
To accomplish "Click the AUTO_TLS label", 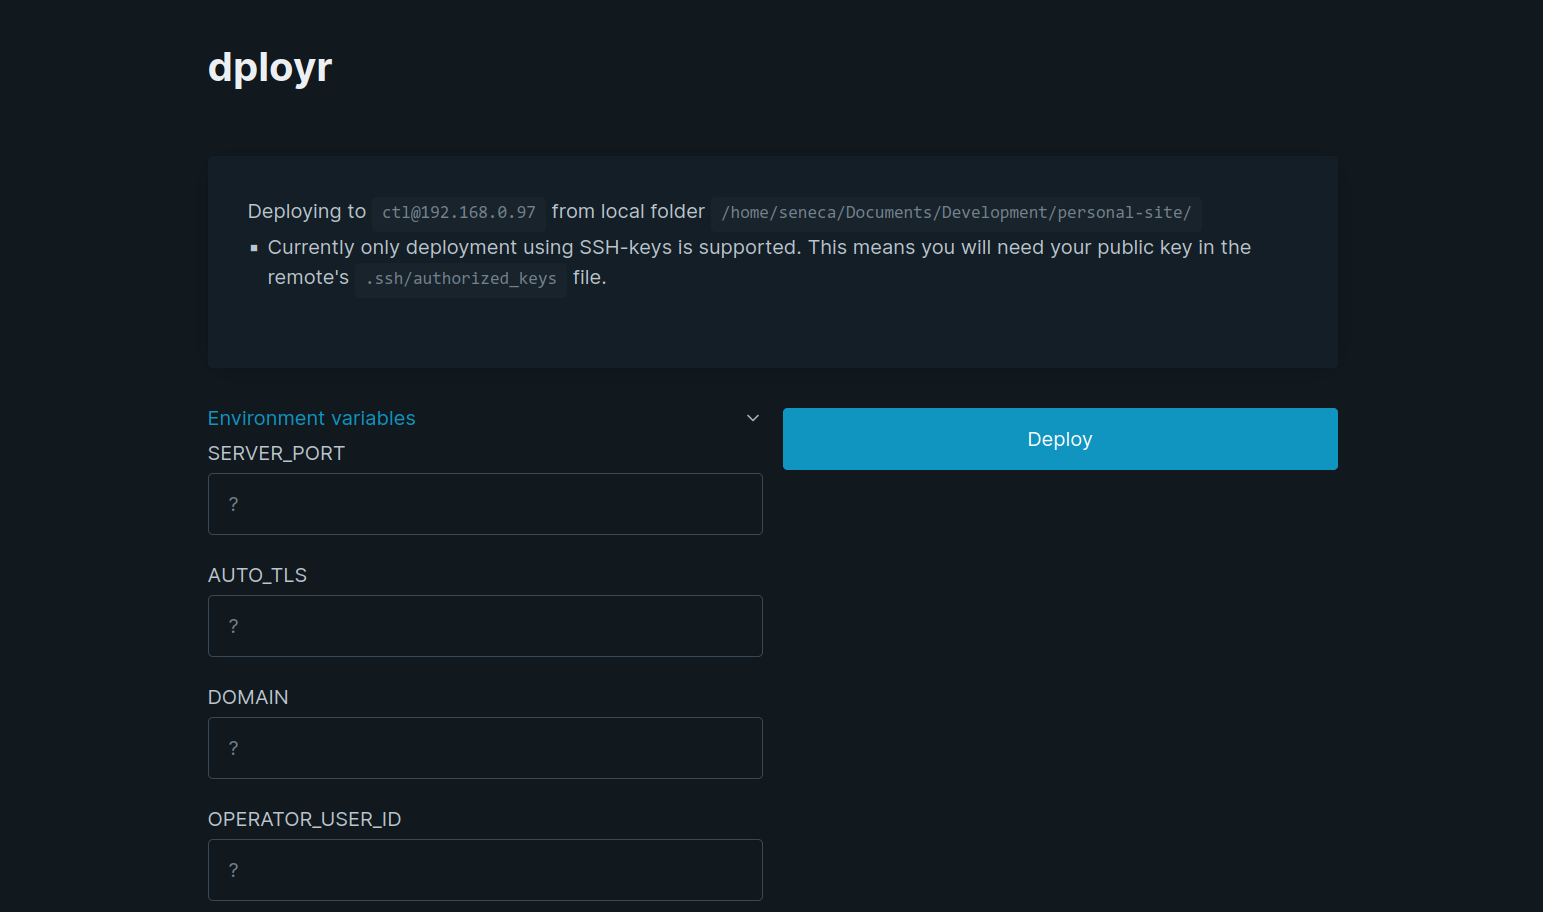I will [x=257, y=575].
